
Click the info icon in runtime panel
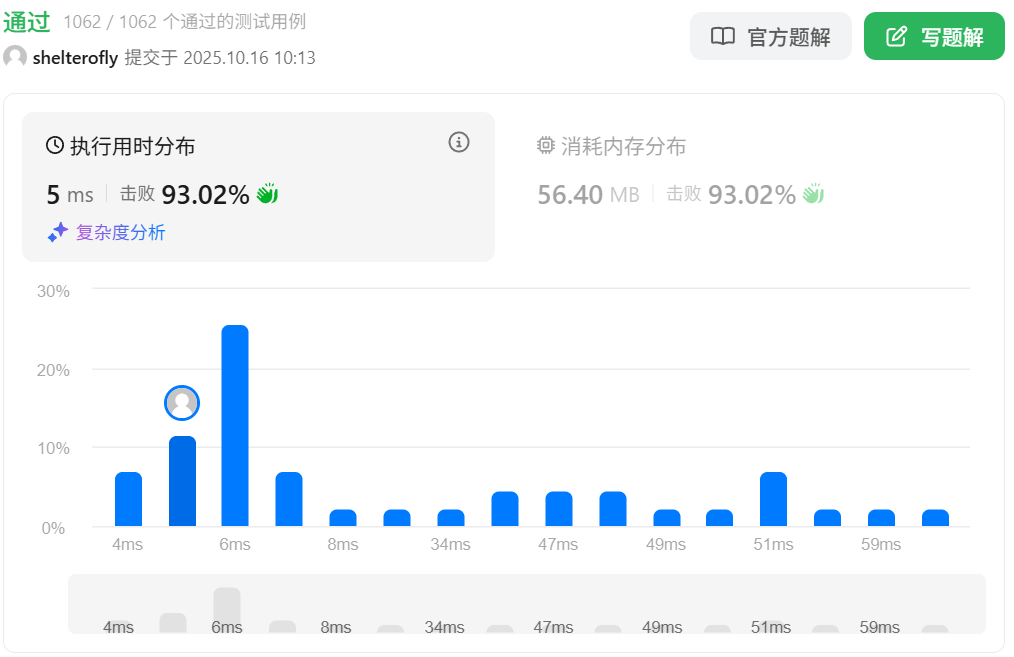coord(459,142)
